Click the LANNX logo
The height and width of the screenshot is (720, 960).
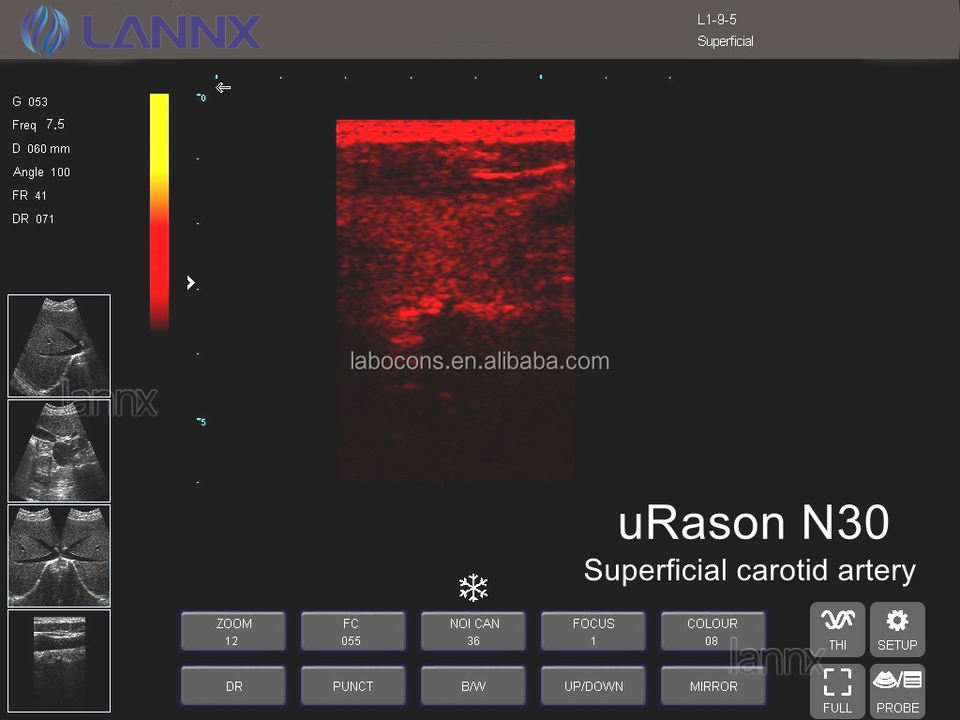pos(141,30)
